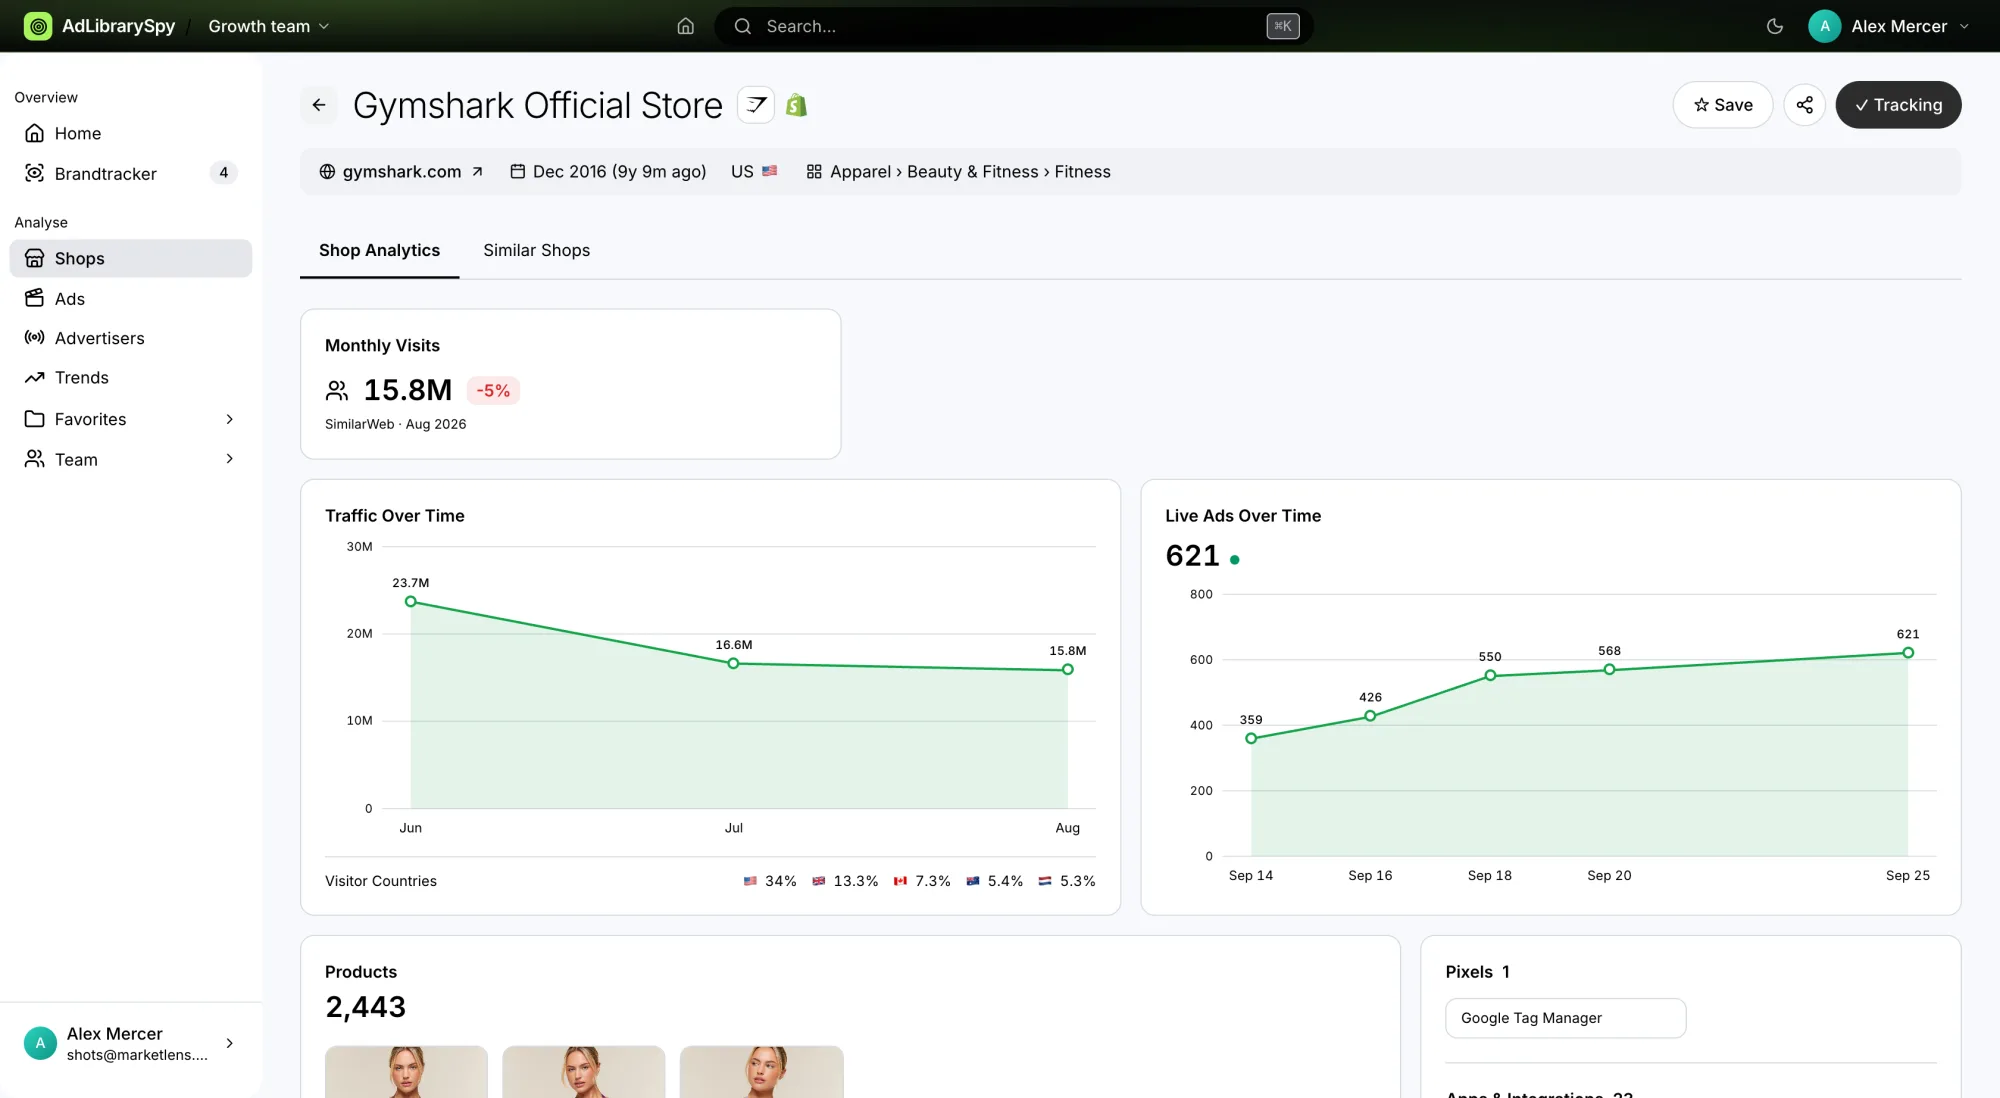This screenshot has height=1098, width=2000.
Task: Open Trends in the sidebar
Action: [131, 378]
